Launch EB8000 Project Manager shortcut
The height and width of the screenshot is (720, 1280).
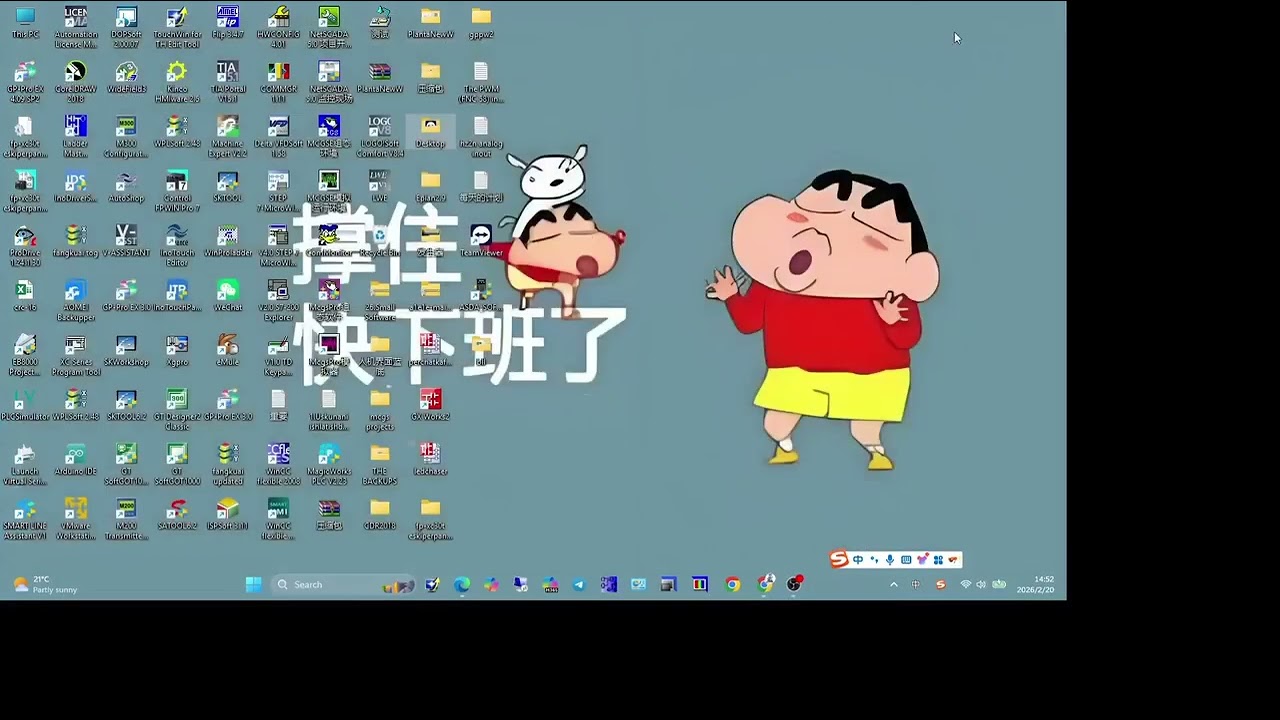click(25, 356)
